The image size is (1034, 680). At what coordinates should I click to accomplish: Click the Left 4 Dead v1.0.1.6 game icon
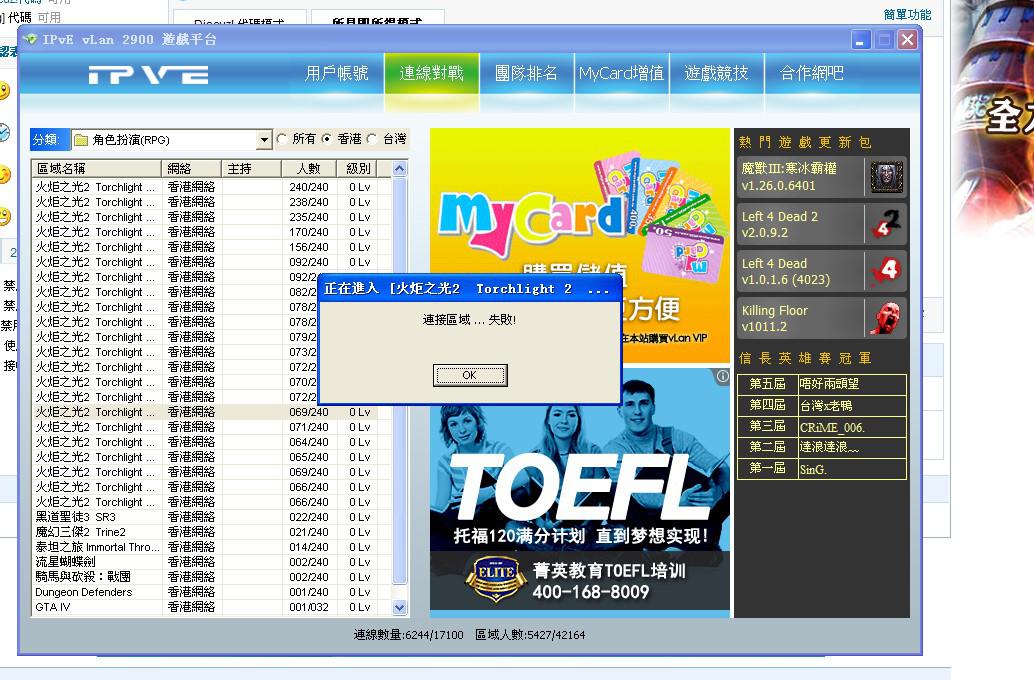tap(886, 271)
